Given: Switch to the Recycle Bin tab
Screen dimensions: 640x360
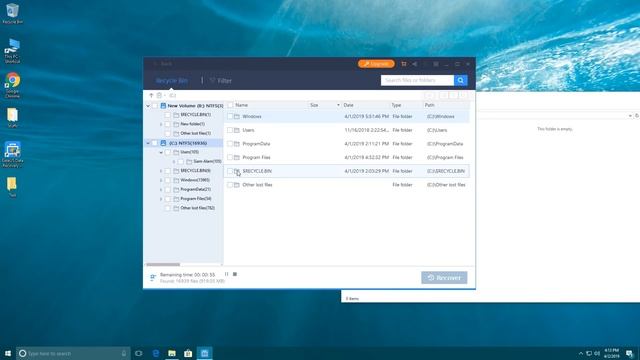Looking at the screenshot, I should coord(172,81).
